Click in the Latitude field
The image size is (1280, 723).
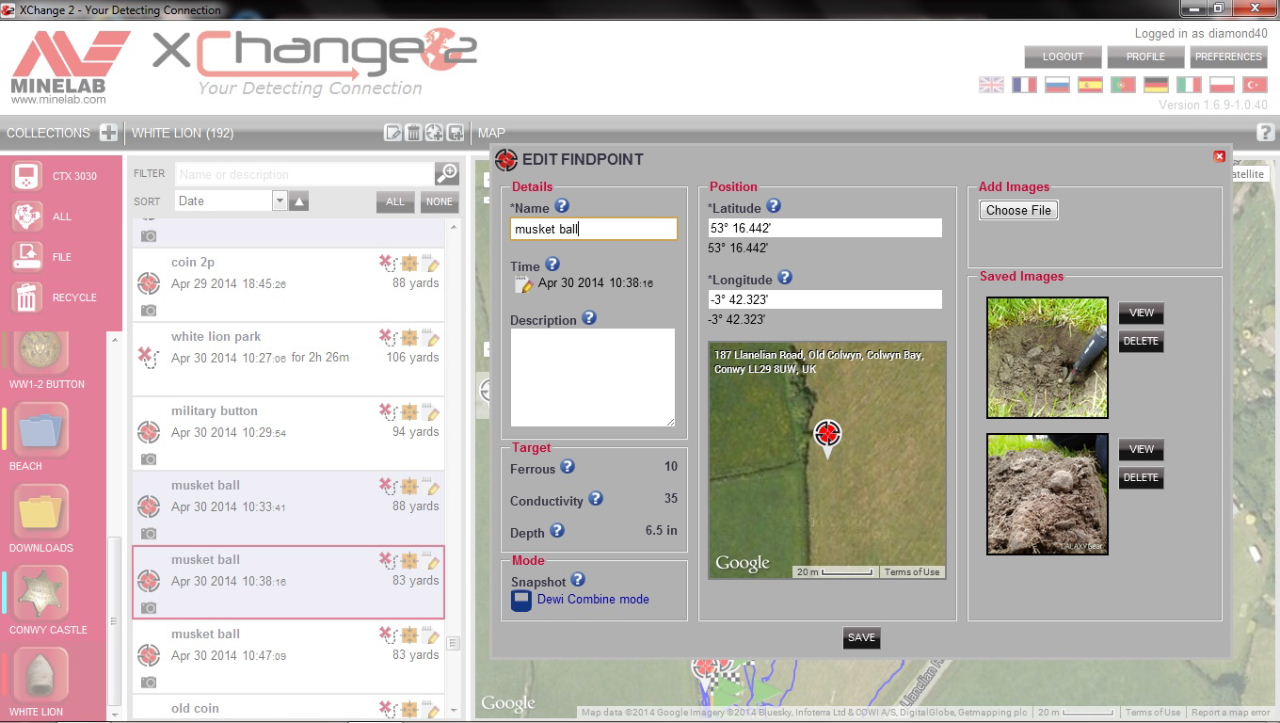pos(825,228)
